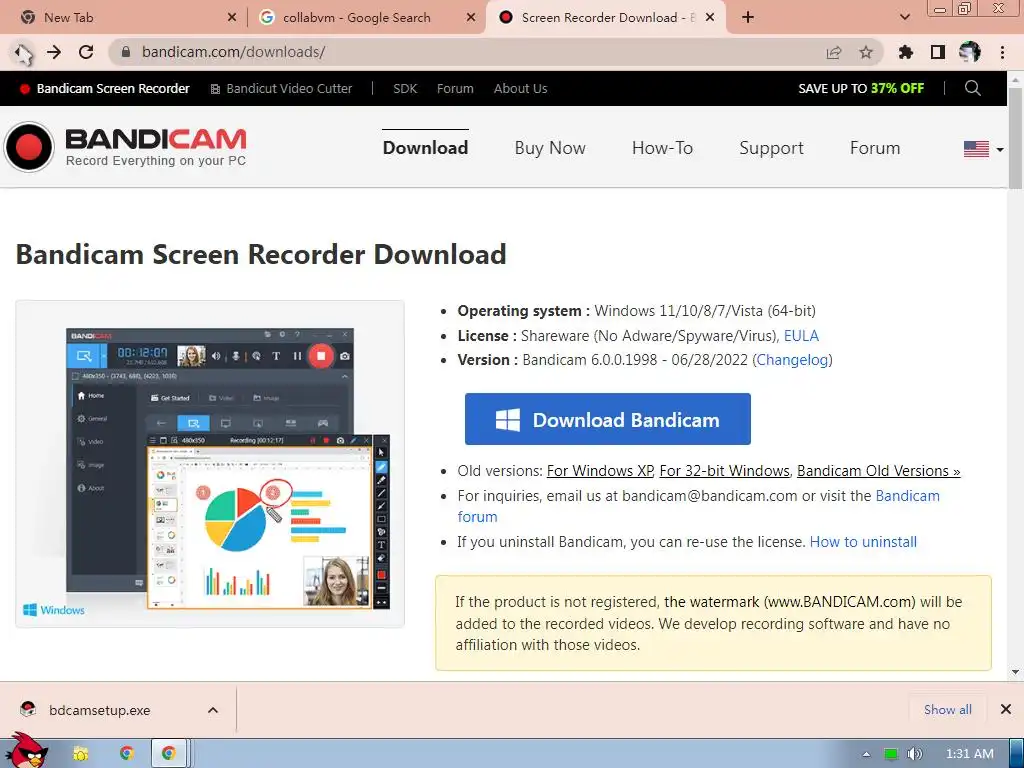Open Forum link in black top bar
1024x768 pixels.
[455, 89]
